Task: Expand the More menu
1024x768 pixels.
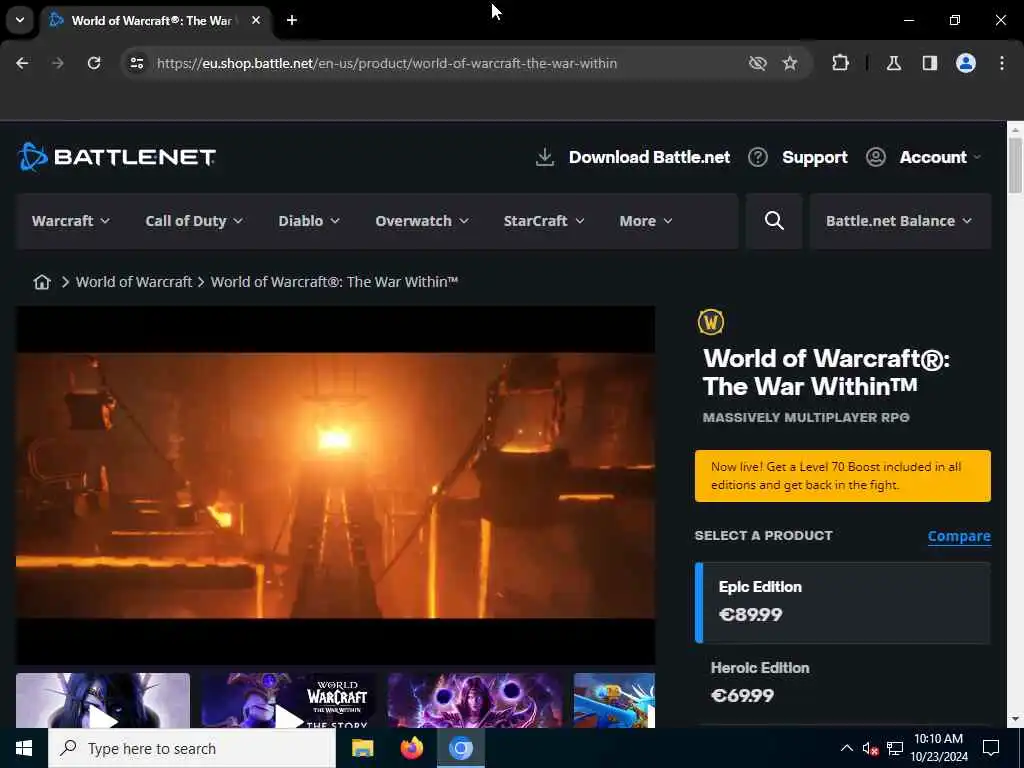Action: [645, 221]
